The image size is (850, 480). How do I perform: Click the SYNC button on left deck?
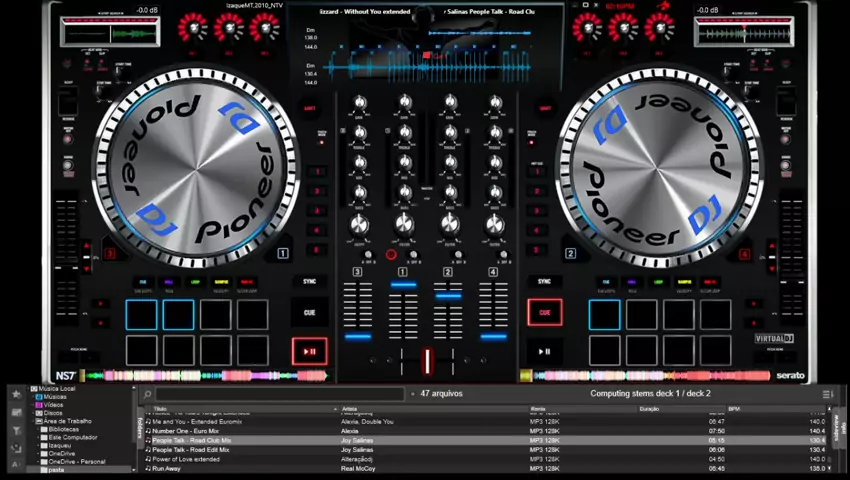pyautogui.click(x=309, y=282)
